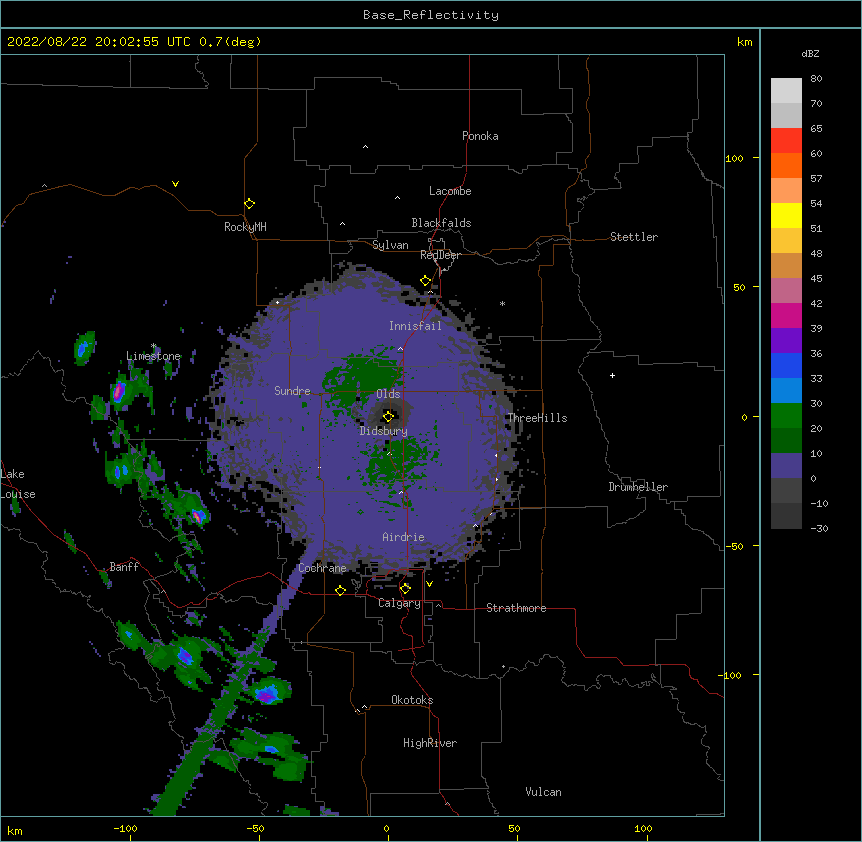862x842 pixels.
Task: Select the Strathmore label
Action: pos(516,608)
